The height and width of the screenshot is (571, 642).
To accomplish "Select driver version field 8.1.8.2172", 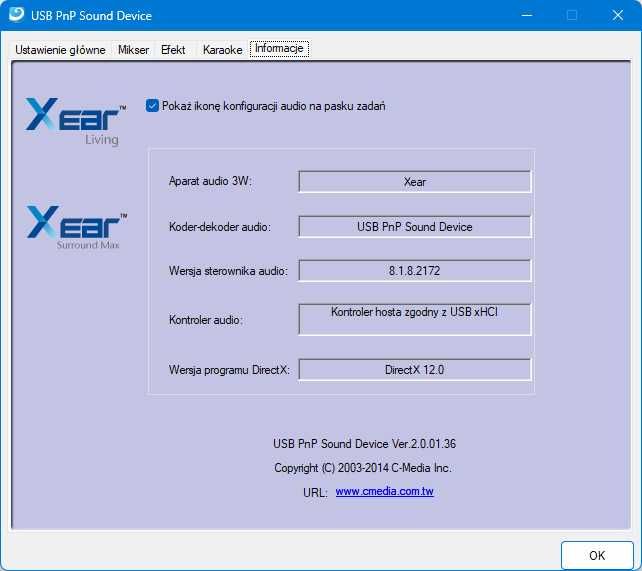I will pyautogui.click(x=415, y=271).
